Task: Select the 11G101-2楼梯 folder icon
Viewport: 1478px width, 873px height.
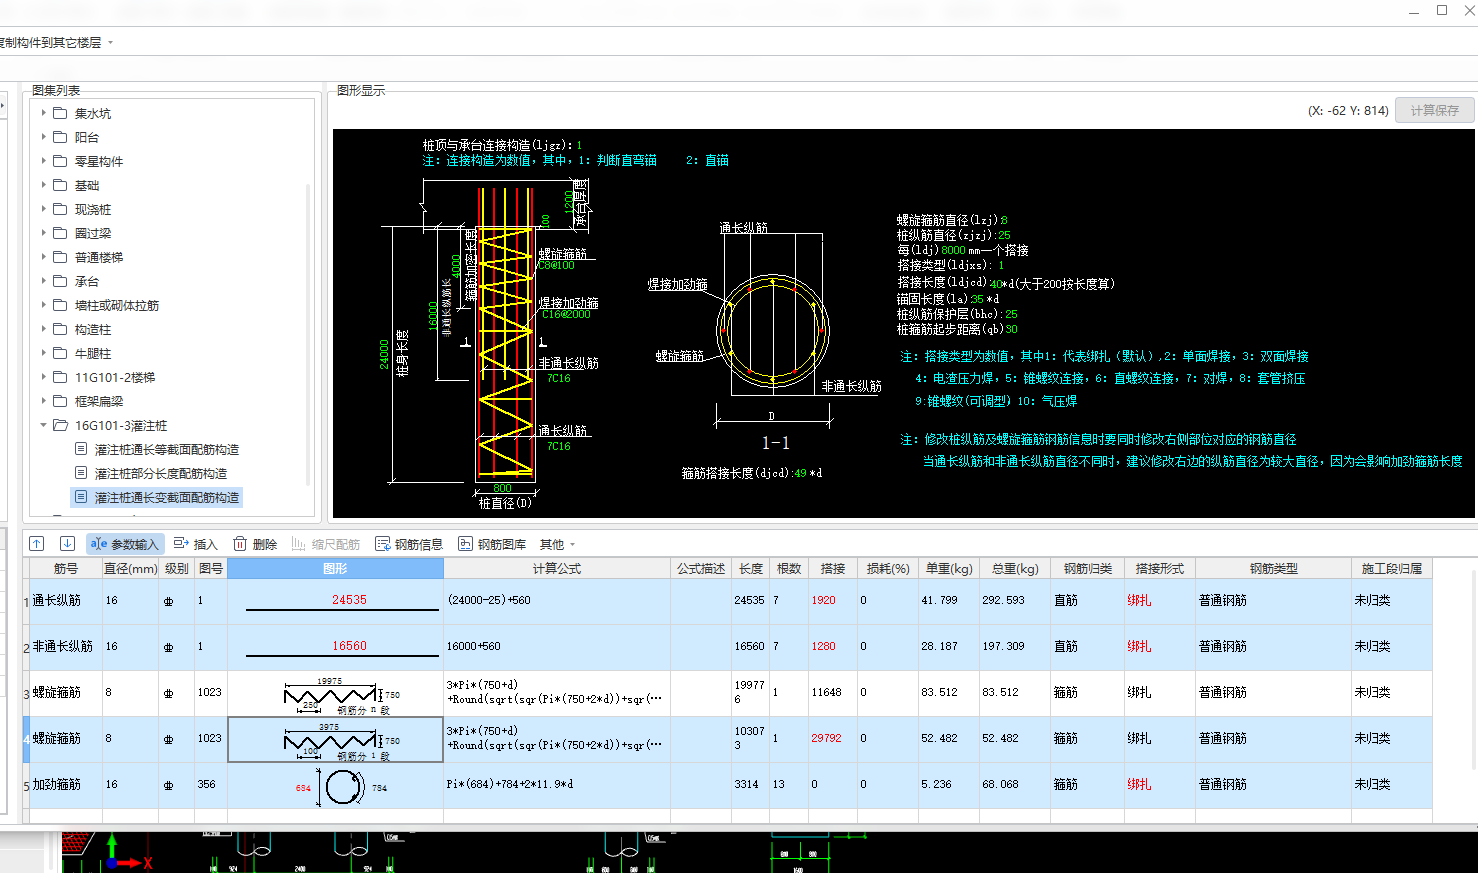Action: coord(60,377)
